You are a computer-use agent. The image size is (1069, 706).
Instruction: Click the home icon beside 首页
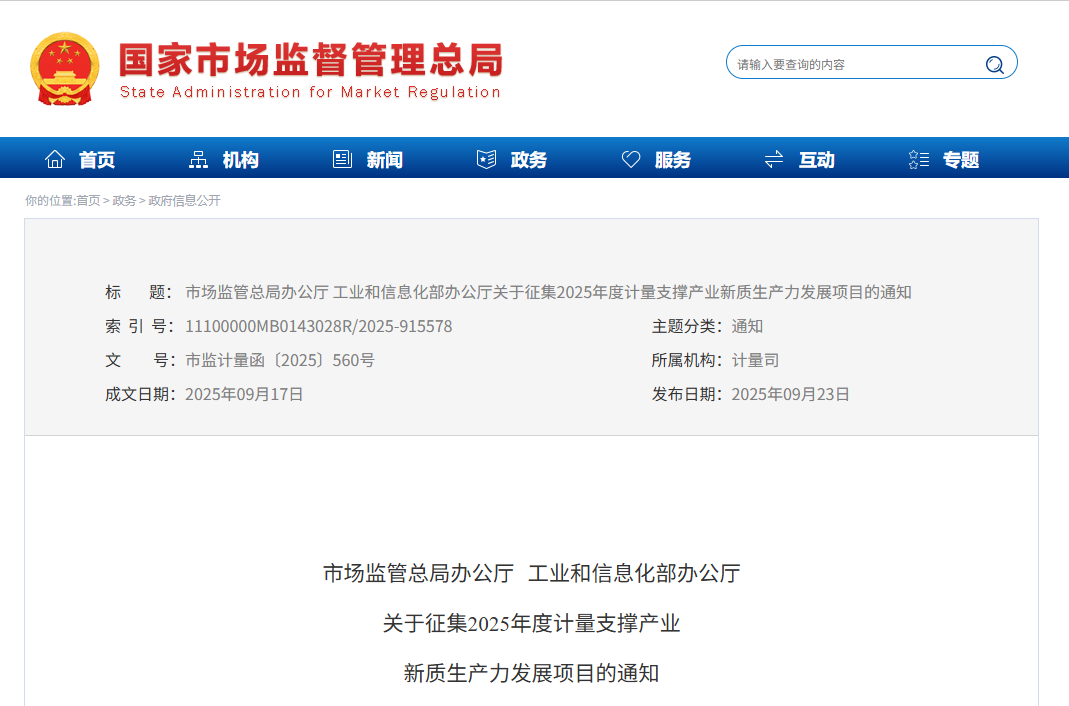point(55,158)
